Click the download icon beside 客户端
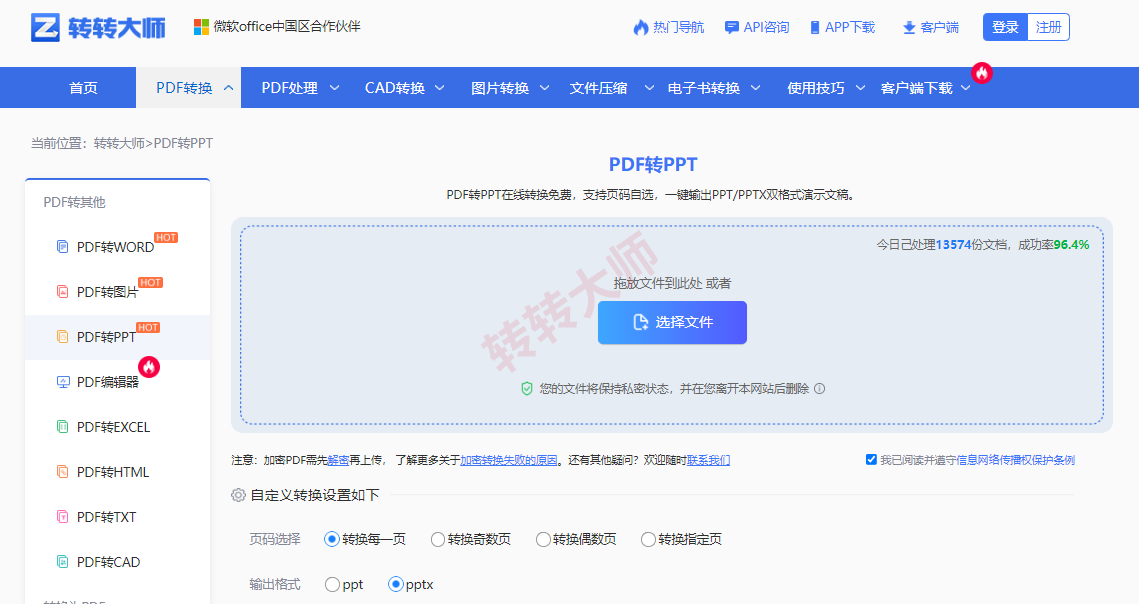This screenshot has height=604, width=1139. [909, 28]
